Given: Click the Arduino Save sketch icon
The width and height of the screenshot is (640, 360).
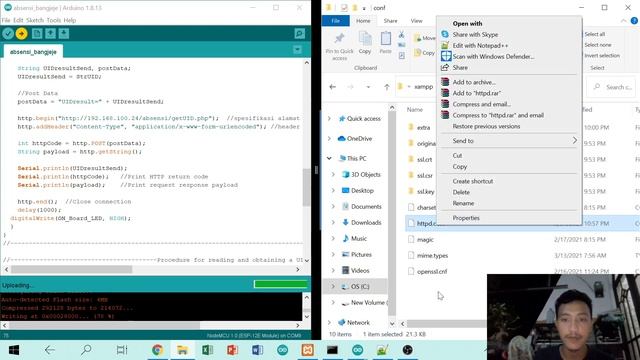Looking at the screenshot, I should coord(64,33).
